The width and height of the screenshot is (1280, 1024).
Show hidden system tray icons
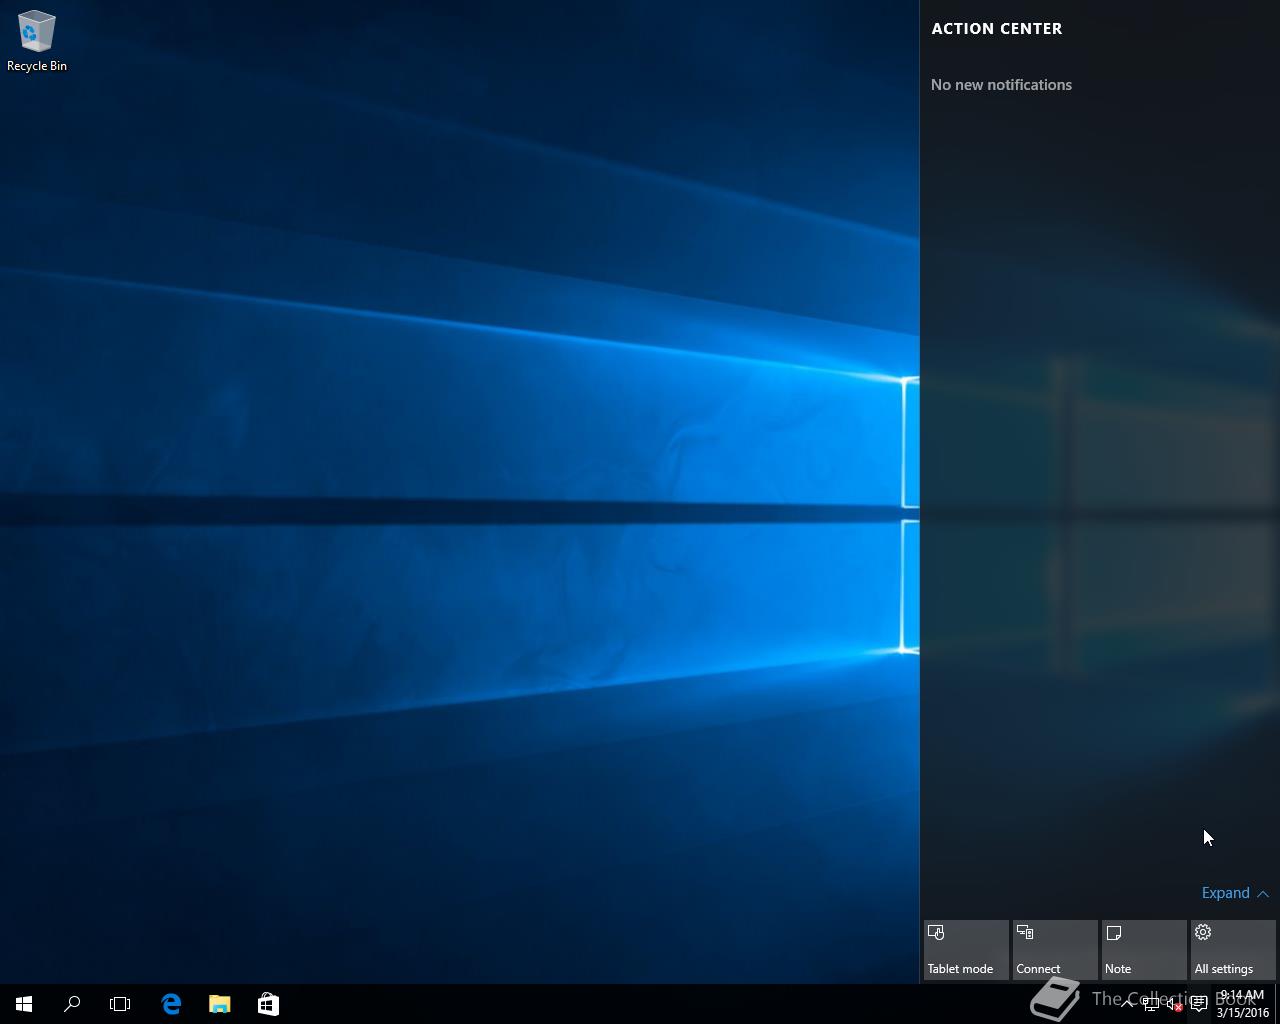[1127, 1004]
